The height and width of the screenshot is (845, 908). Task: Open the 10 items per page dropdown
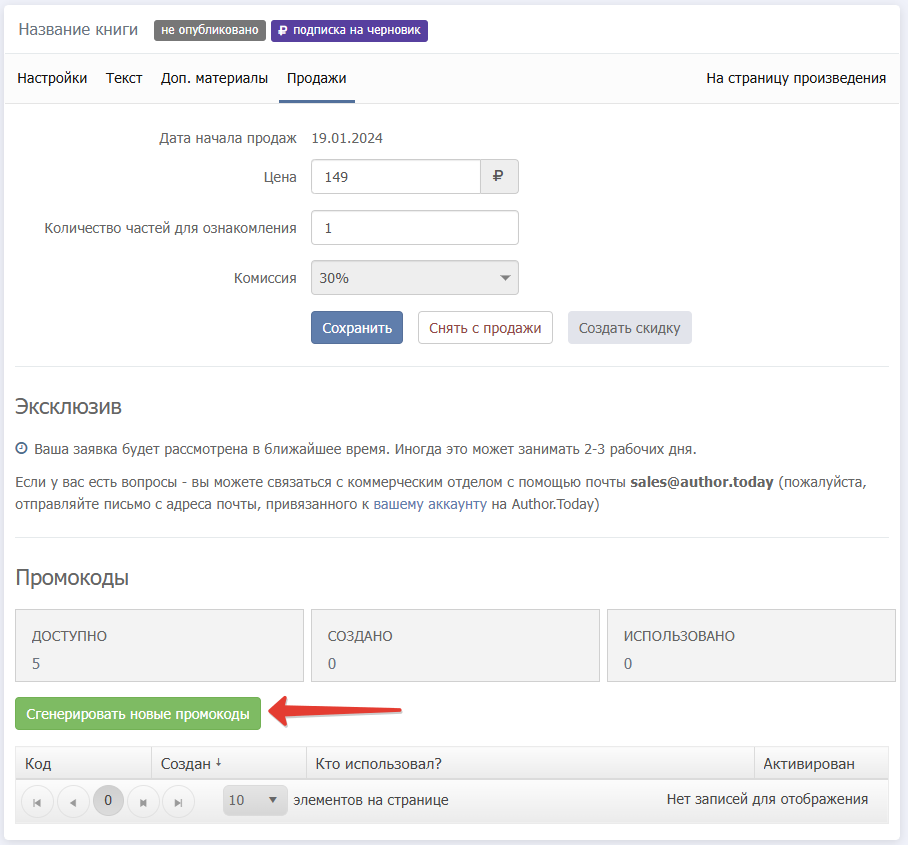click(255, 800)
